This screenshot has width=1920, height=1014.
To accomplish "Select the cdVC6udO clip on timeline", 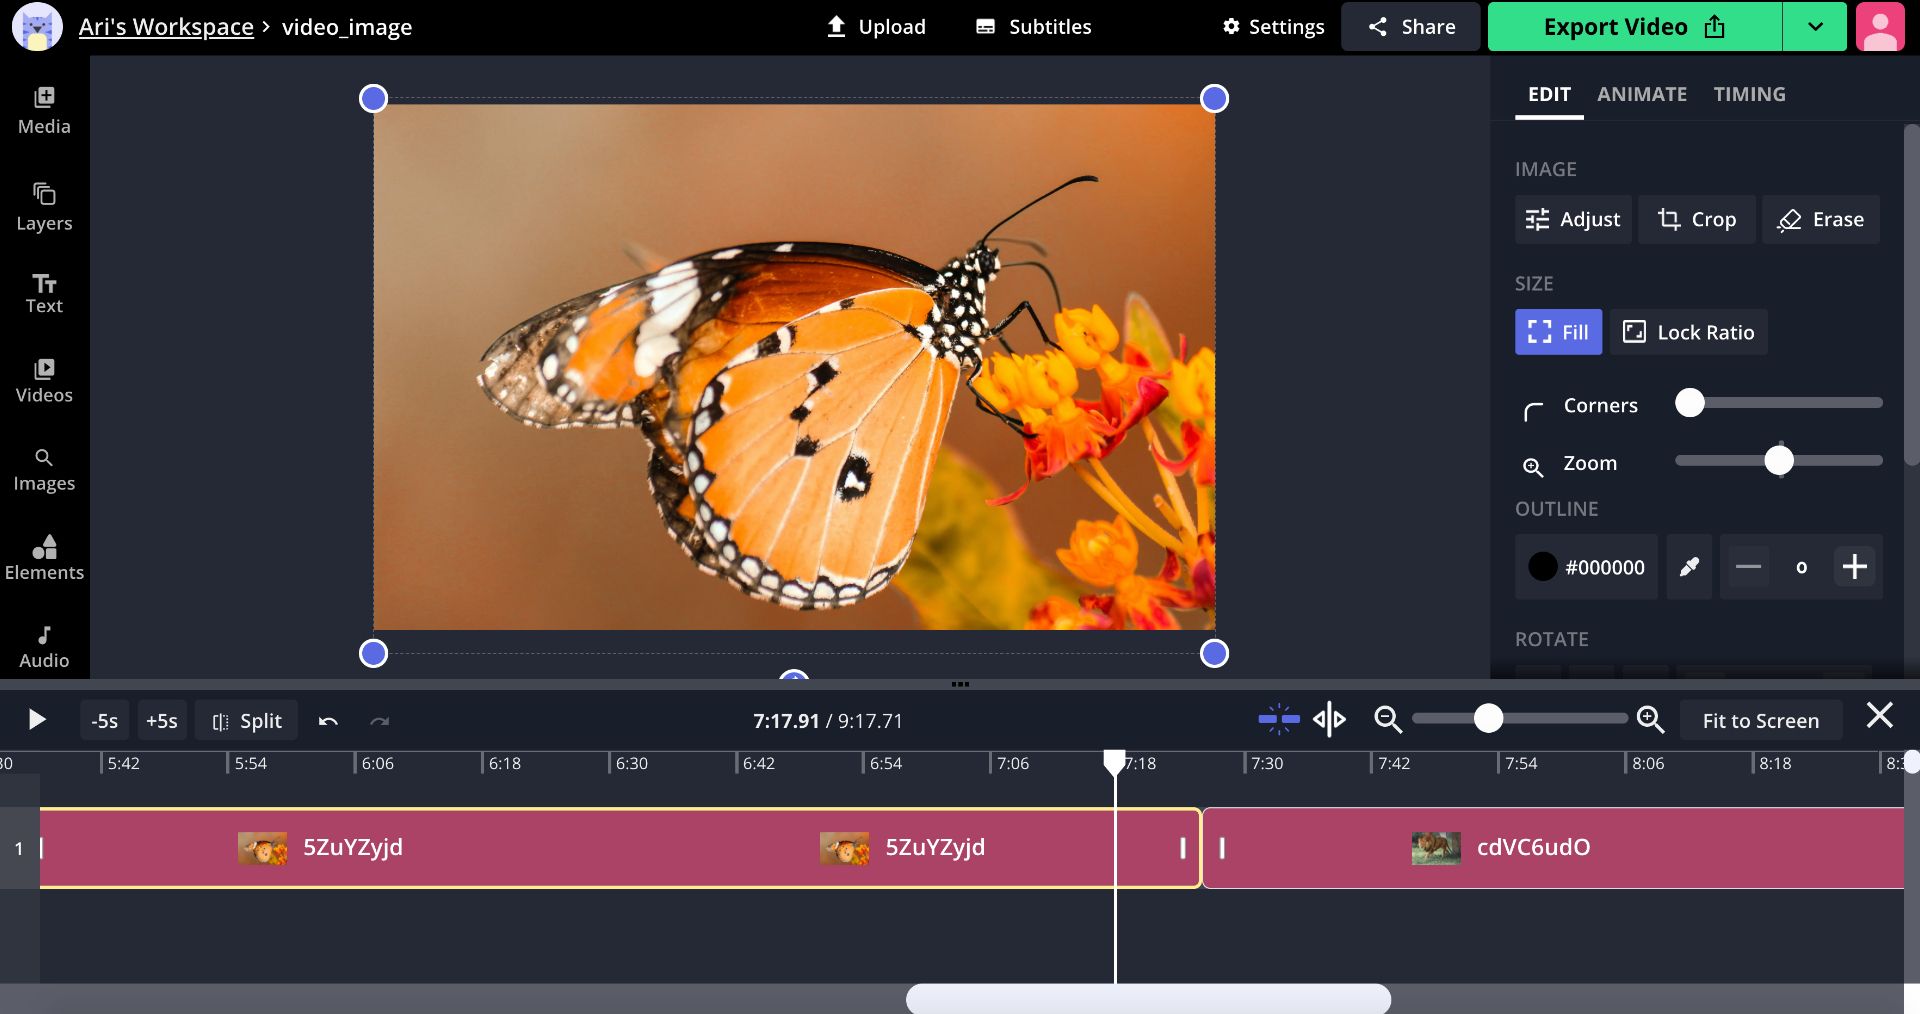I will [x=1550, y=848].
